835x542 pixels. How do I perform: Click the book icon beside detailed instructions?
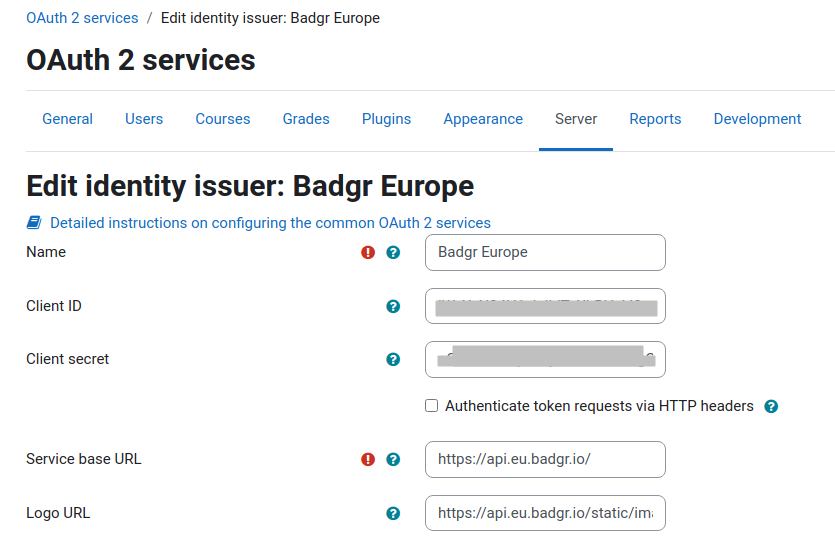34,223
